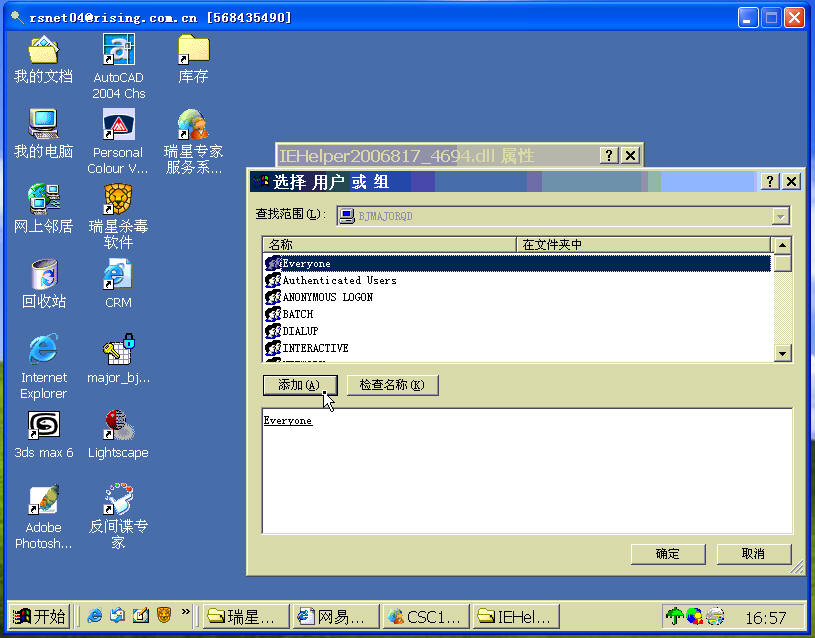Open the Personal Colour Viewer shortcut
The width and height of the screenshot is (815, 638).
(x=119, y=125)
